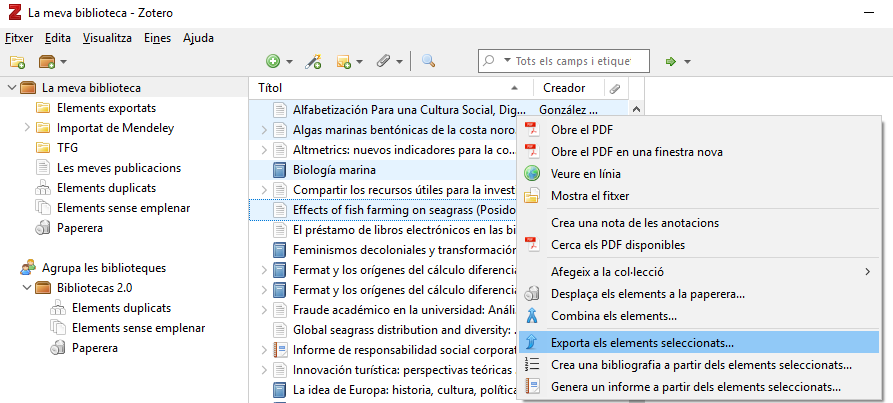Screen dimensions: 893x403
Task: Open the Edita menu
Action: coord(58,38)
